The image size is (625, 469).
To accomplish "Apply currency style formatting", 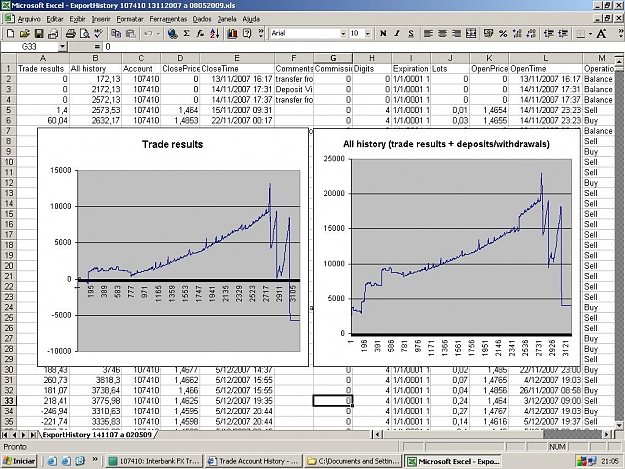I will pyautogui.click(x=489, y=34).
